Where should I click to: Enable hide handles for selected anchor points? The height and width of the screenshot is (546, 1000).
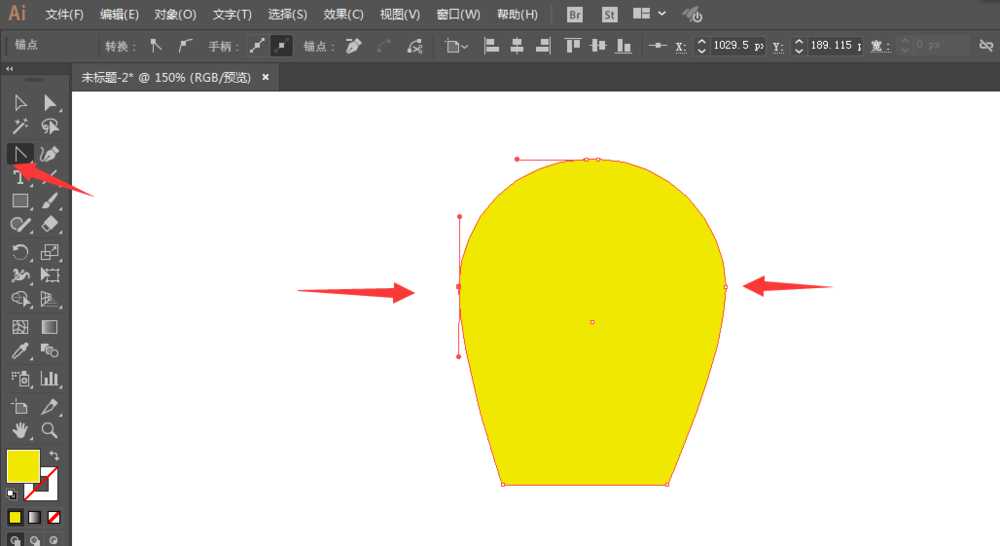283,46
